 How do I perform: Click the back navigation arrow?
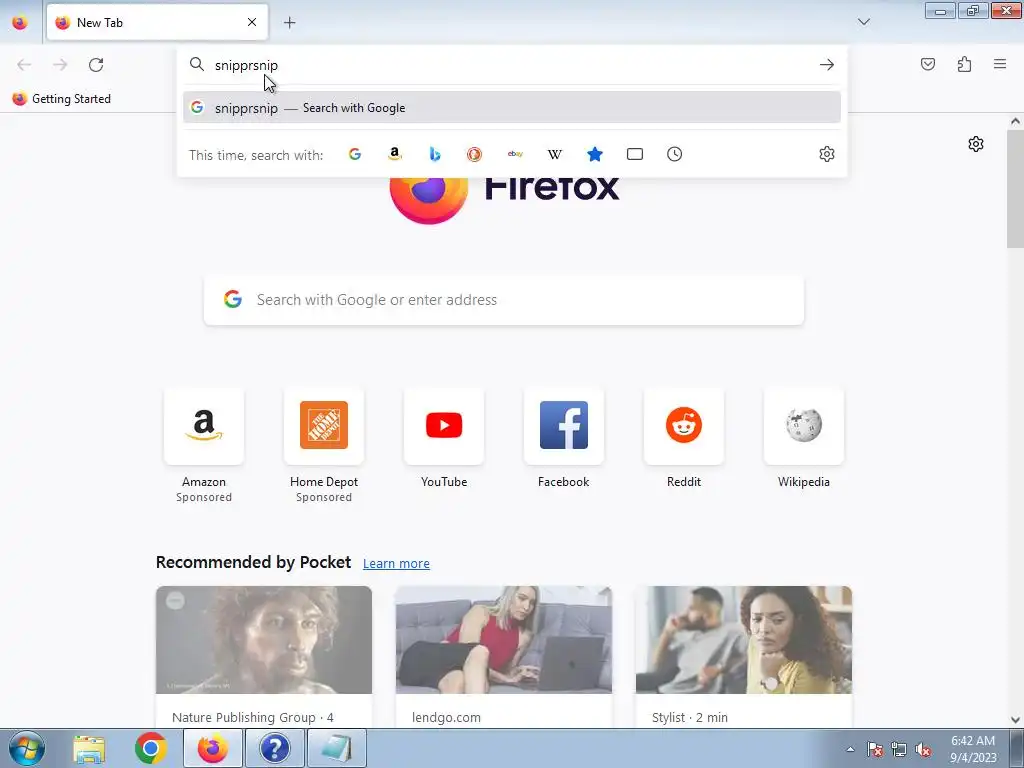click(x=24, y=65)
